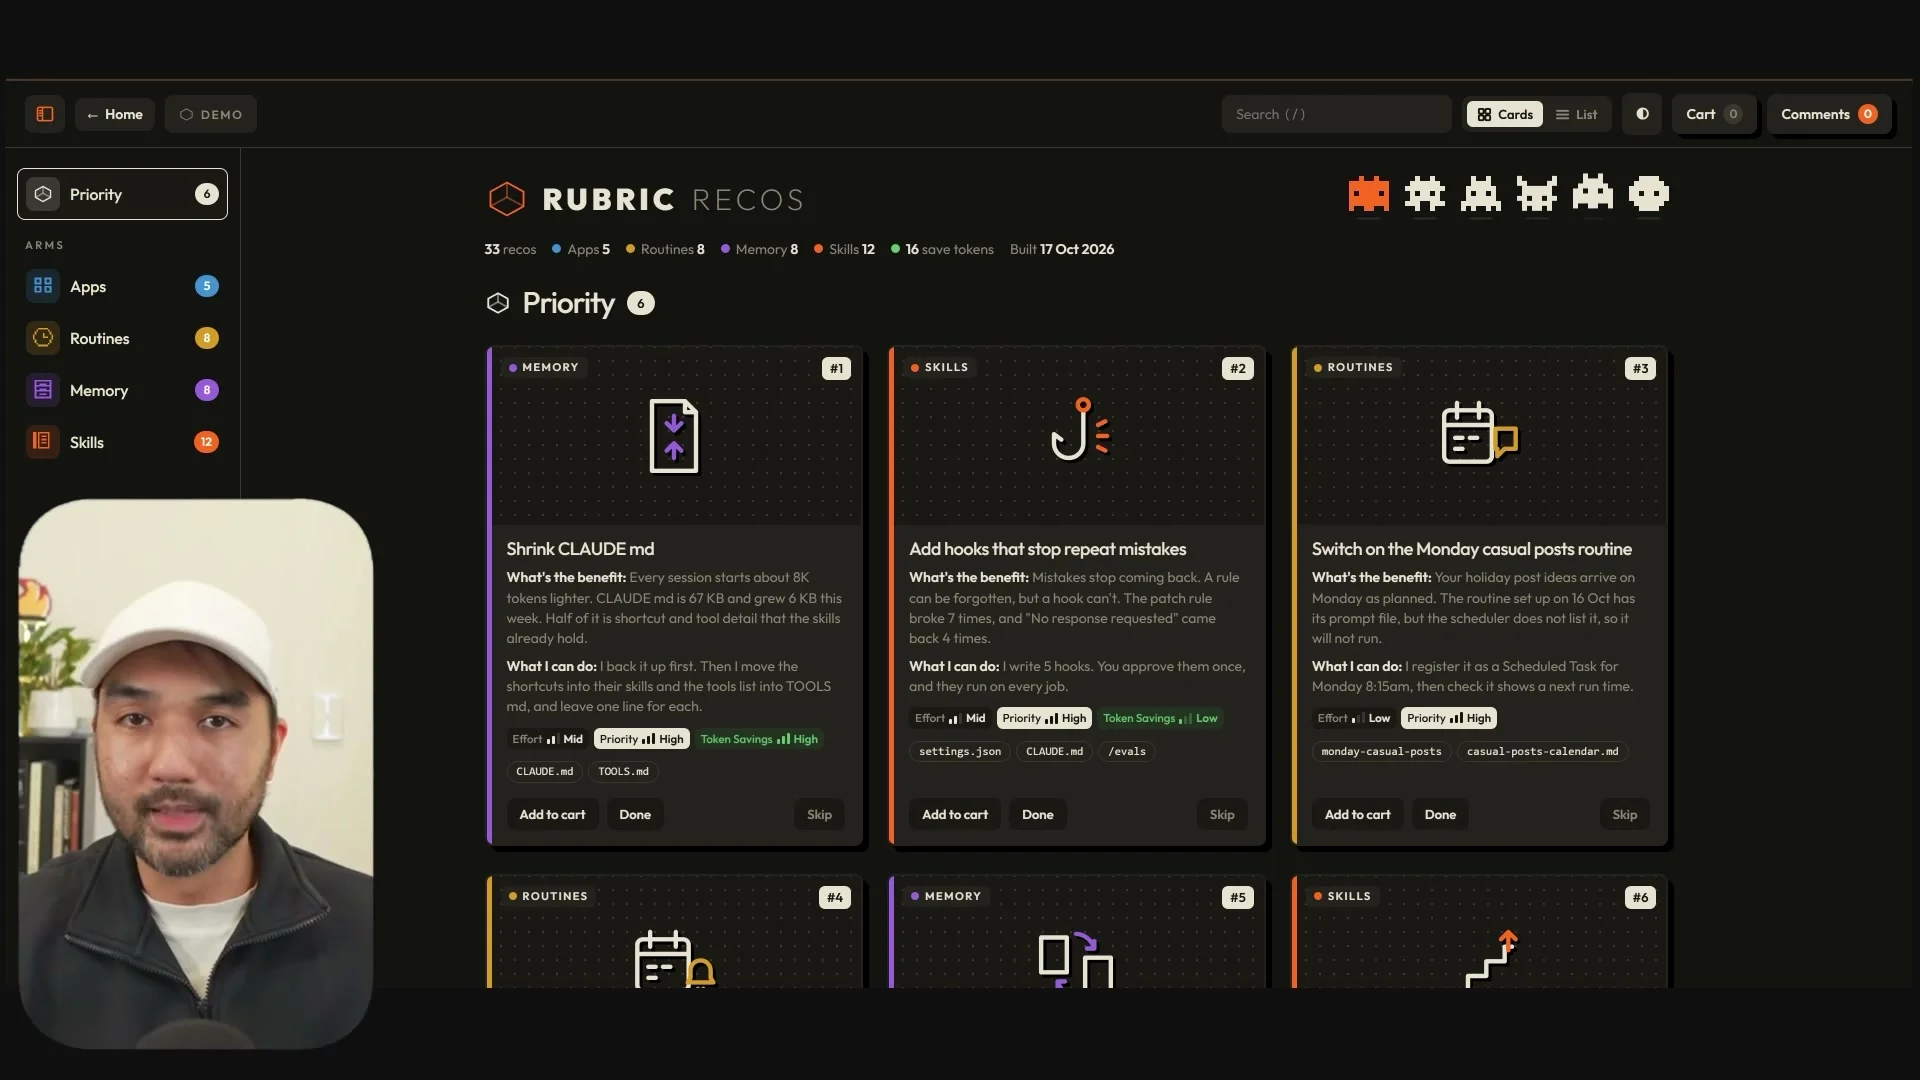Click the second space invader icon

pyautogui.click(x=1425, y=194)
